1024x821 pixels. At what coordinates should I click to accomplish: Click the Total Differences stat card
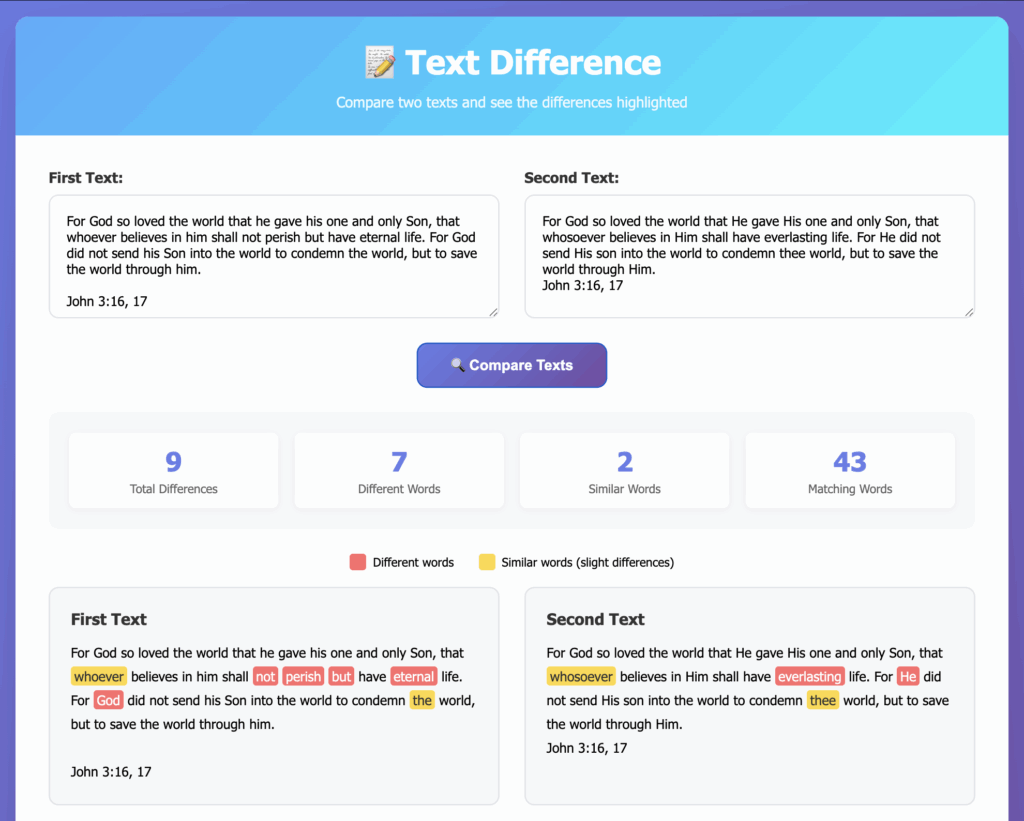click(173, 470)
